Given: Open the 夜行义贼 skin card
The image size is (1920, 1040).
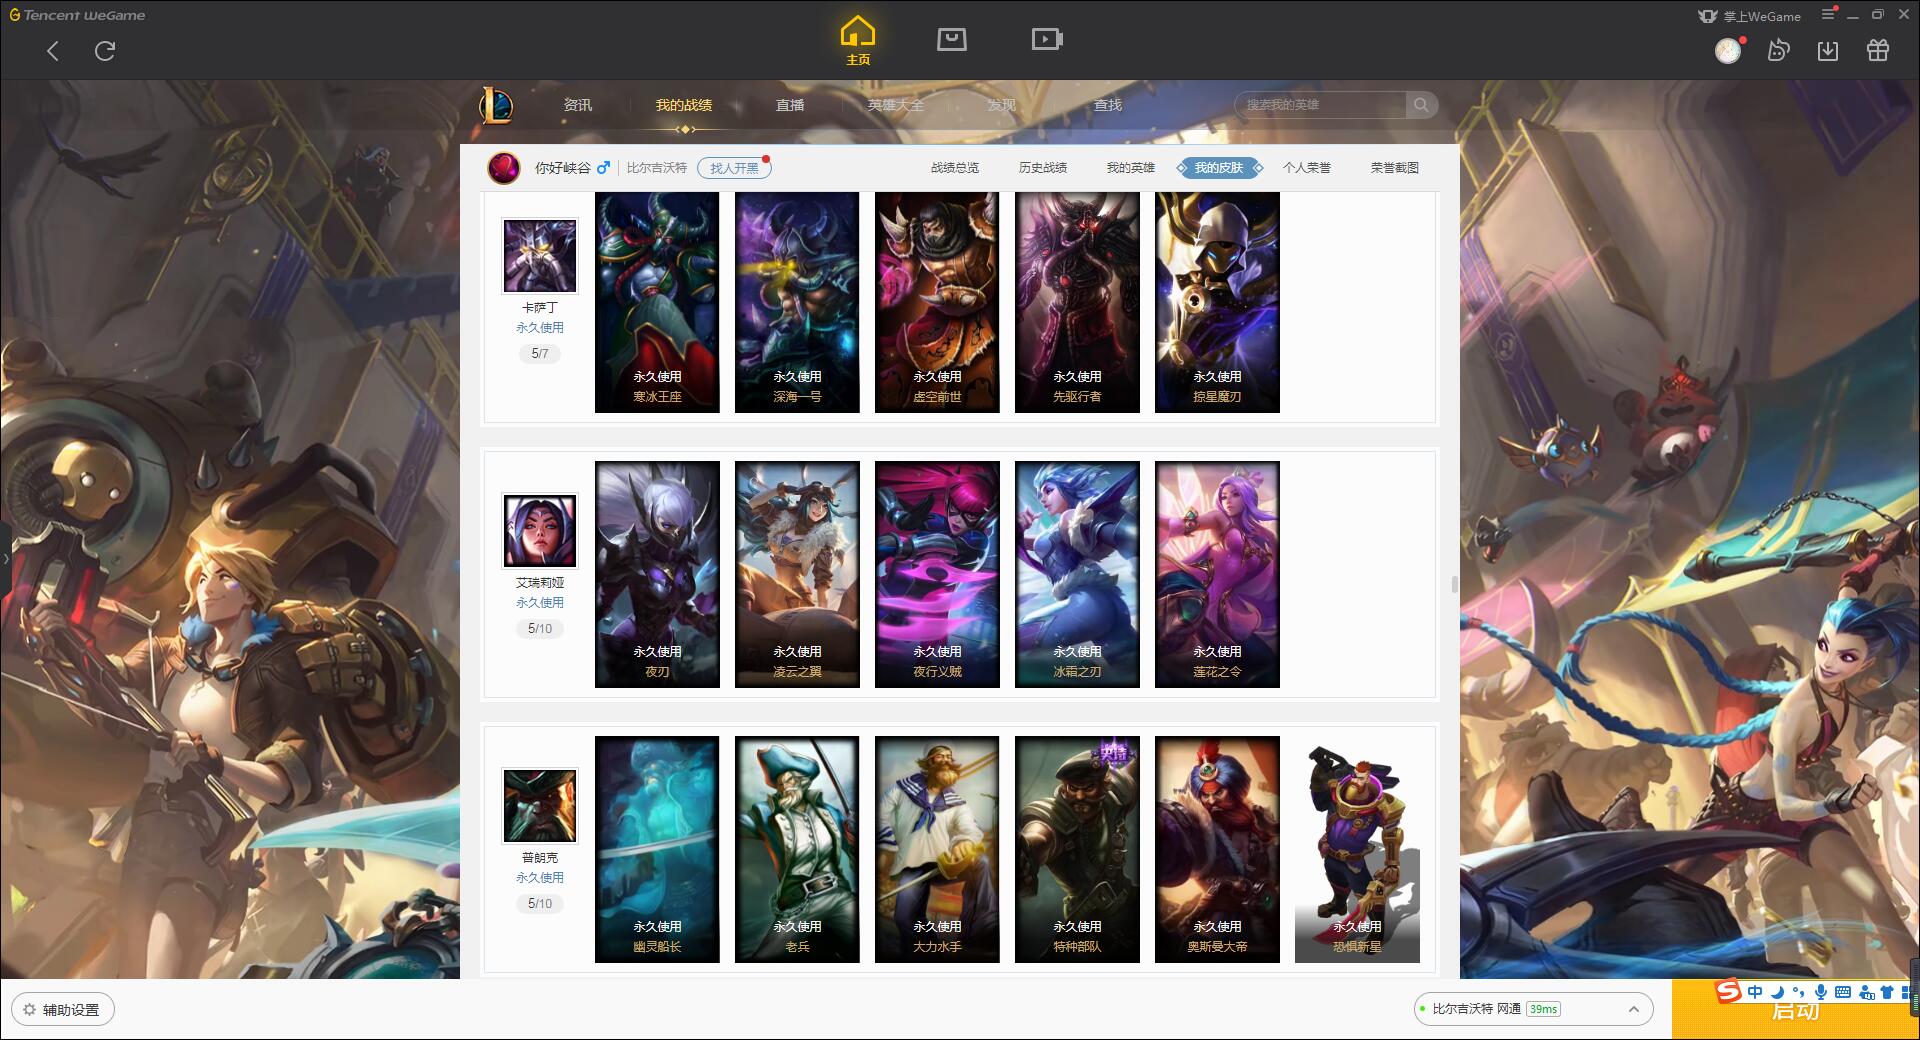Looking at the screenshot, I should 937,574.
